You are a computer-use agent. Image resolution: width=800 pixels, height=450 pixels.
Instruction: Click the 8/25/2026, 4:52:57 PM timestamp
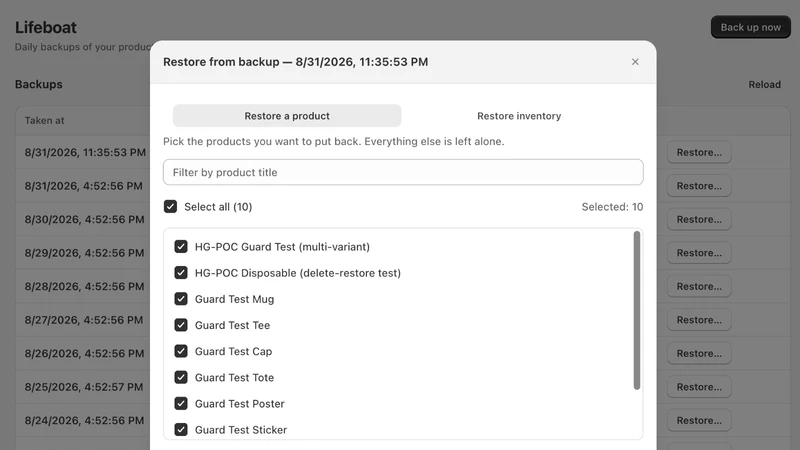[84, 387]
